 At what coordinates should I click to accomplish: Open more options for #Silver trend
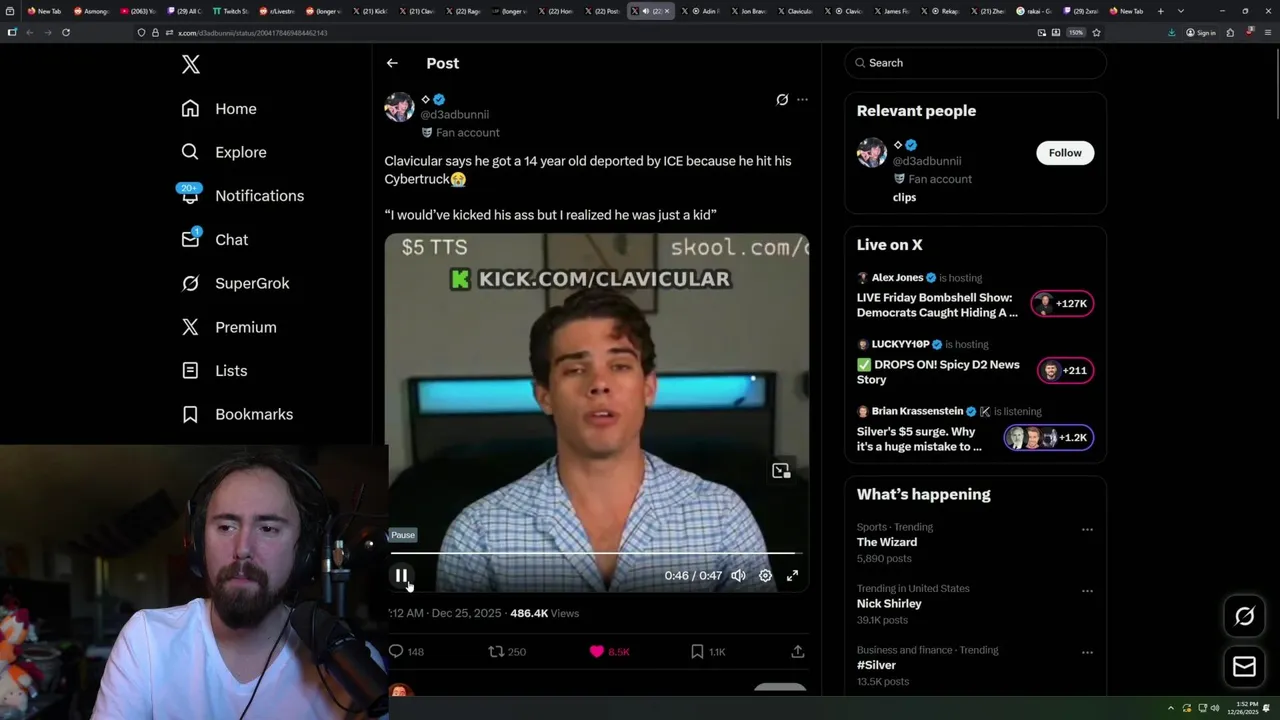click(x=1087, y=652)
